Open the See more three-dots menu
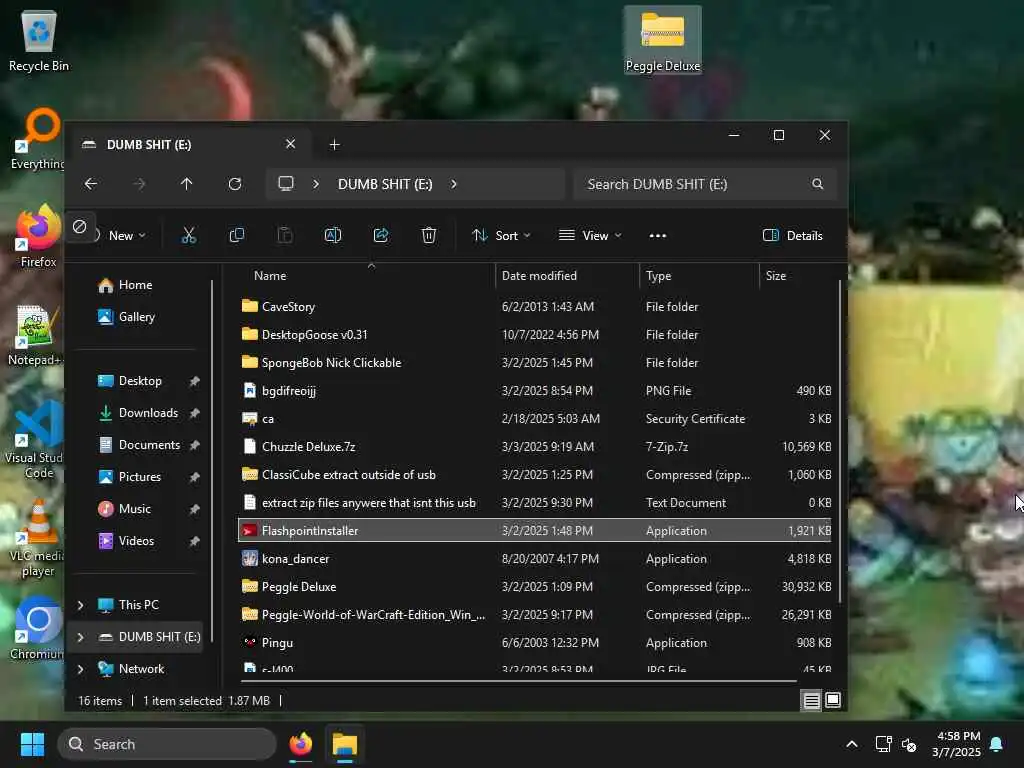 [658, 236]
